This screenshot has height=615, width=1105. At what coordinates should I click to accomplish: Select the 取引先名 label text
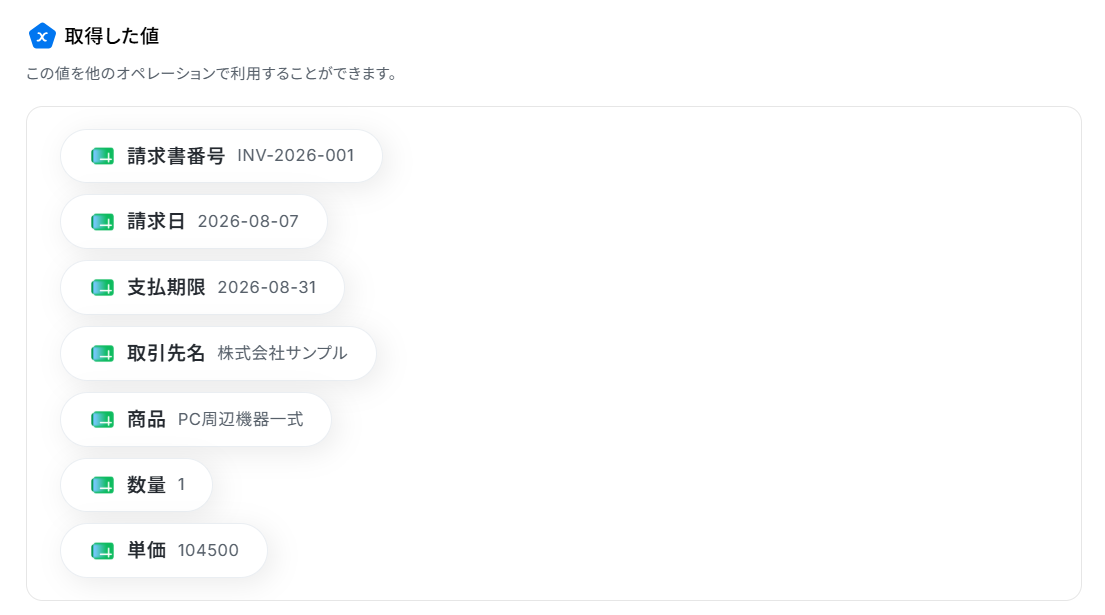[166, 353]
